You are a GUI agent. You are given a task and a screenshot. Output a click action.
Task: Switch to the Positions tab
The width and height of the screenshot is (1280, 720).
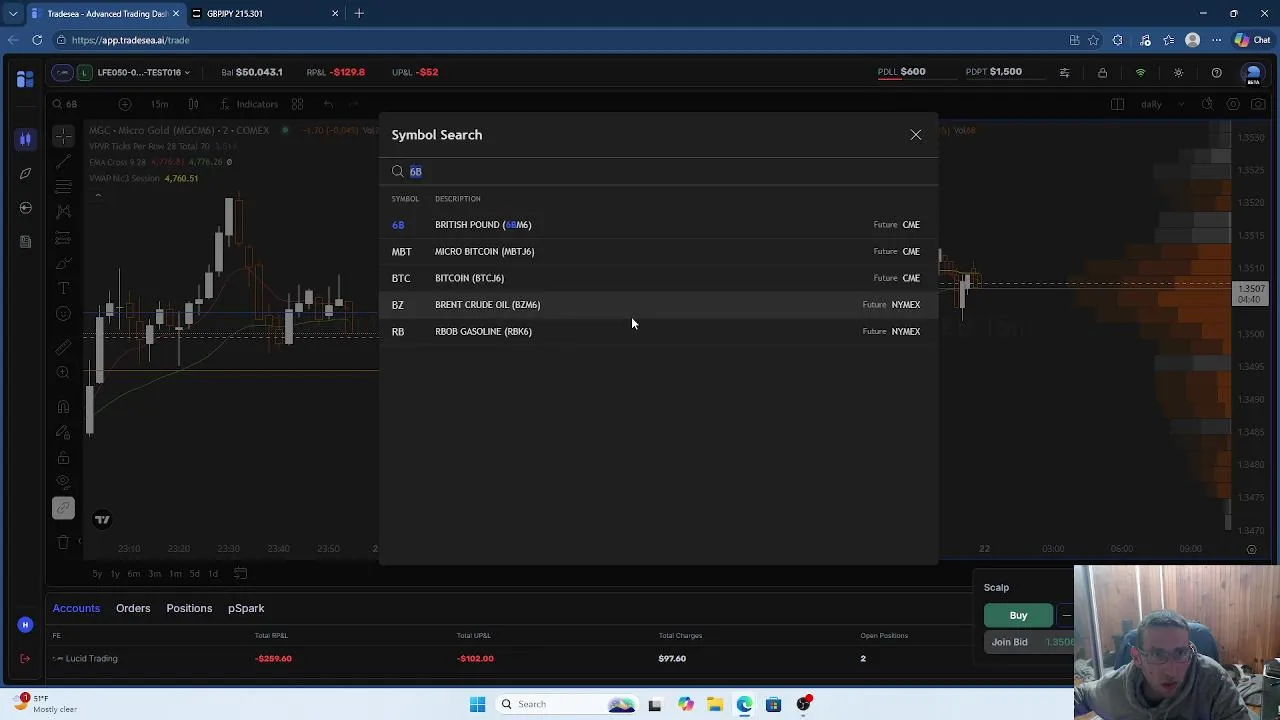click(189, 608)
